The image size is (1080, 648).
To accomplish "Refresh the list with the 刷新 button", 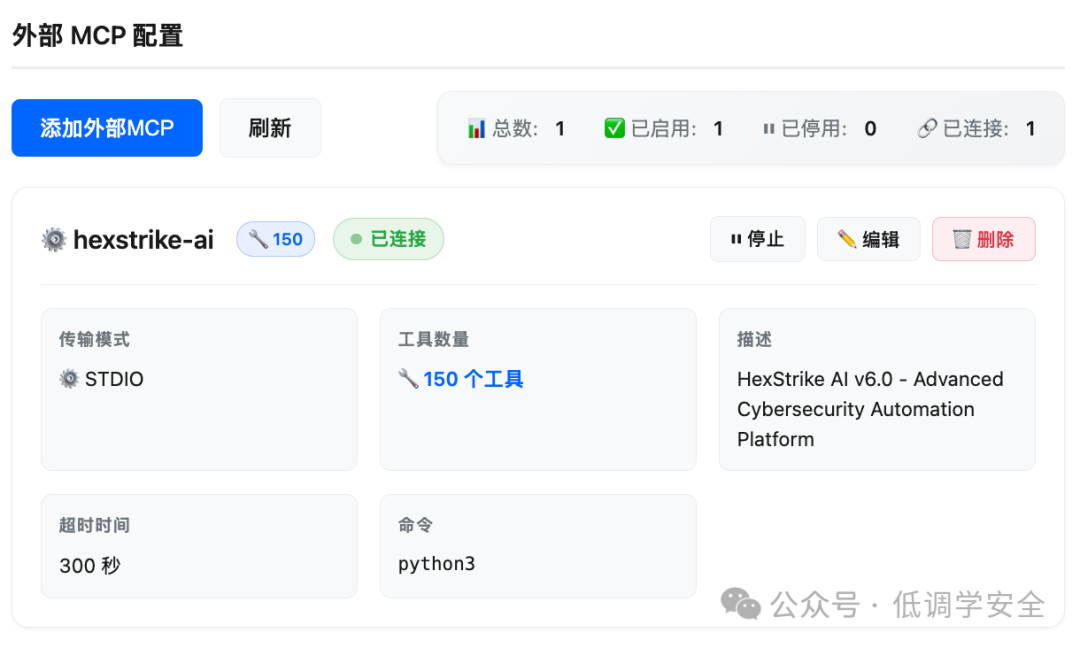I will pos(270,128).
